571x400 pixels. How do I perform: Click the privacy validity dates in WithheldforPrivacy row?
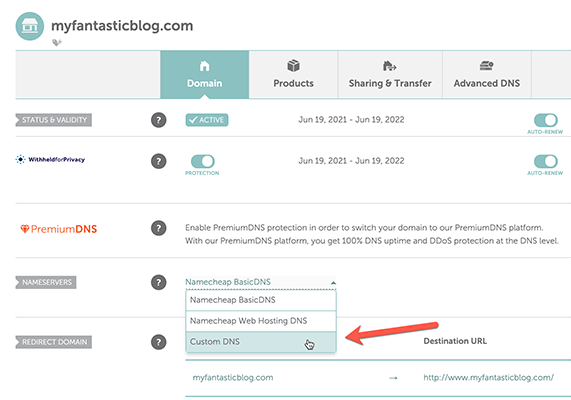351,161
